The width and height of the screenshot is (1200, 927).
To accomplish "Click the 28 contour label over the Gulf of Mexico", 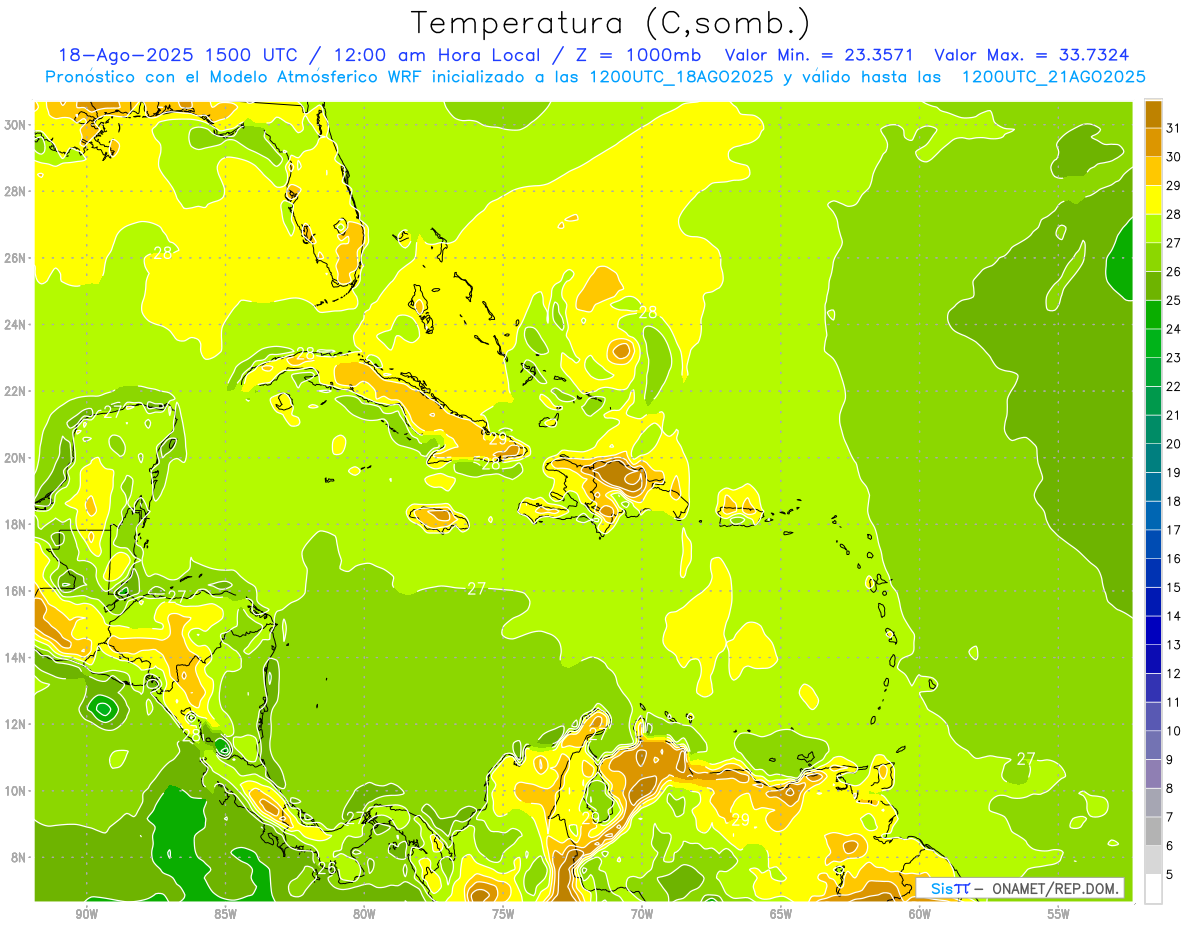I will coord(162,253).
